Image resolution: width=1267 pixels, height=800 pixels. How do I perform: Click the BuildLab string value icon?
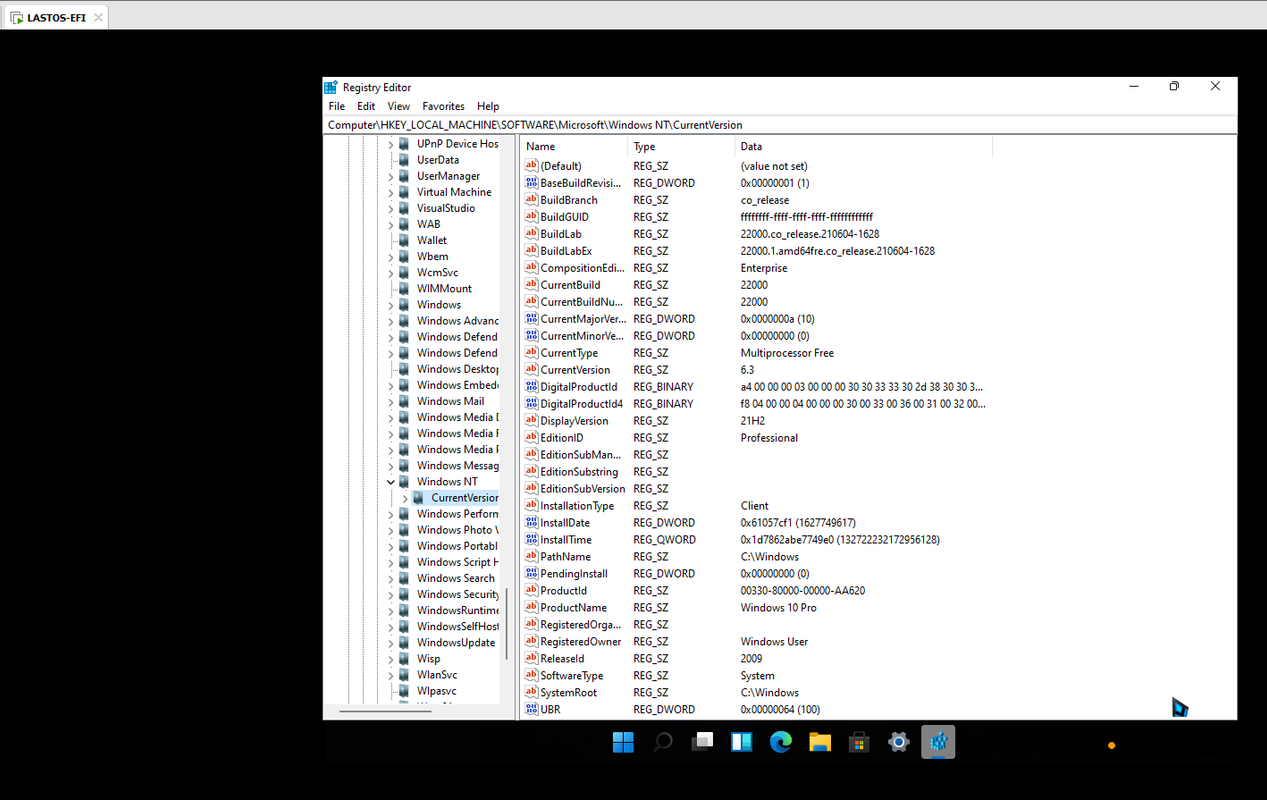[531, 234]
